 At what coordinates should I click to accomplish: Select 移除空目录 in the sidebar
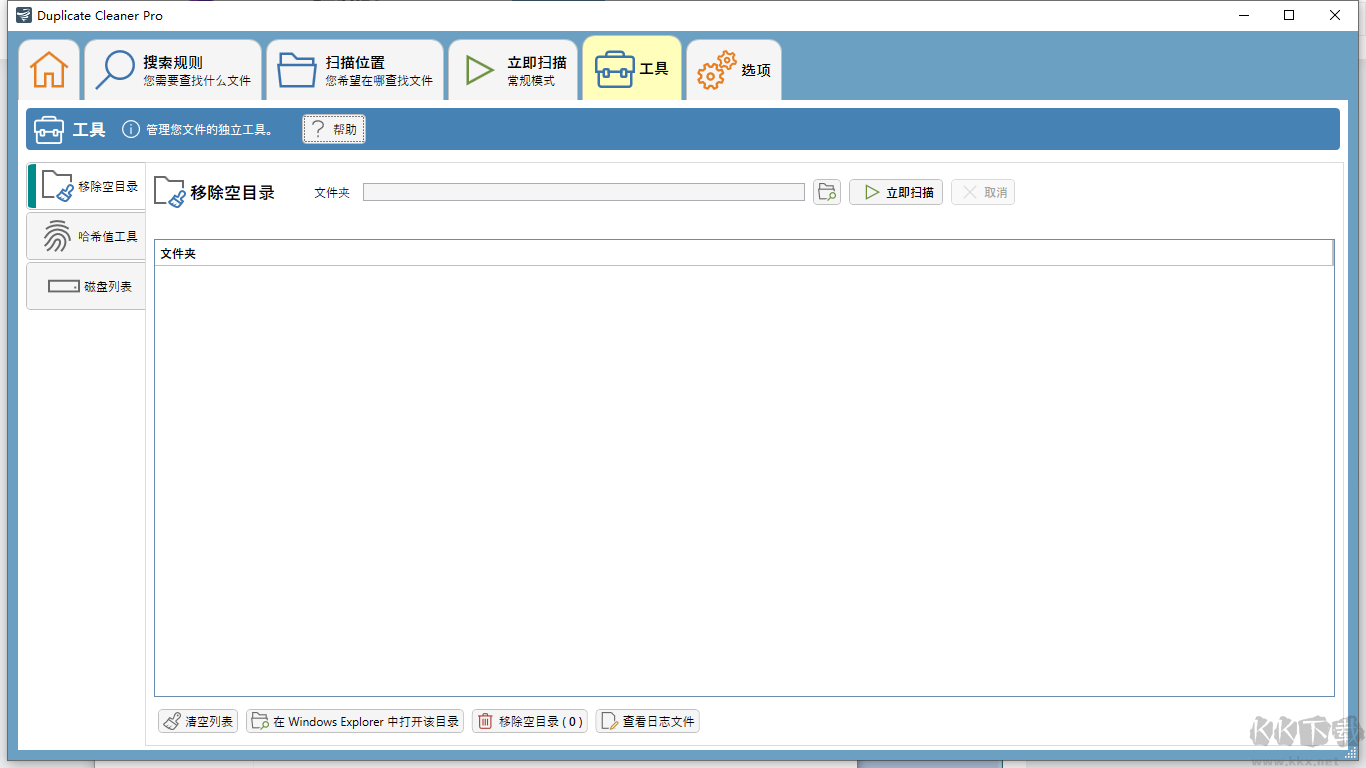[x=87, y=186]
